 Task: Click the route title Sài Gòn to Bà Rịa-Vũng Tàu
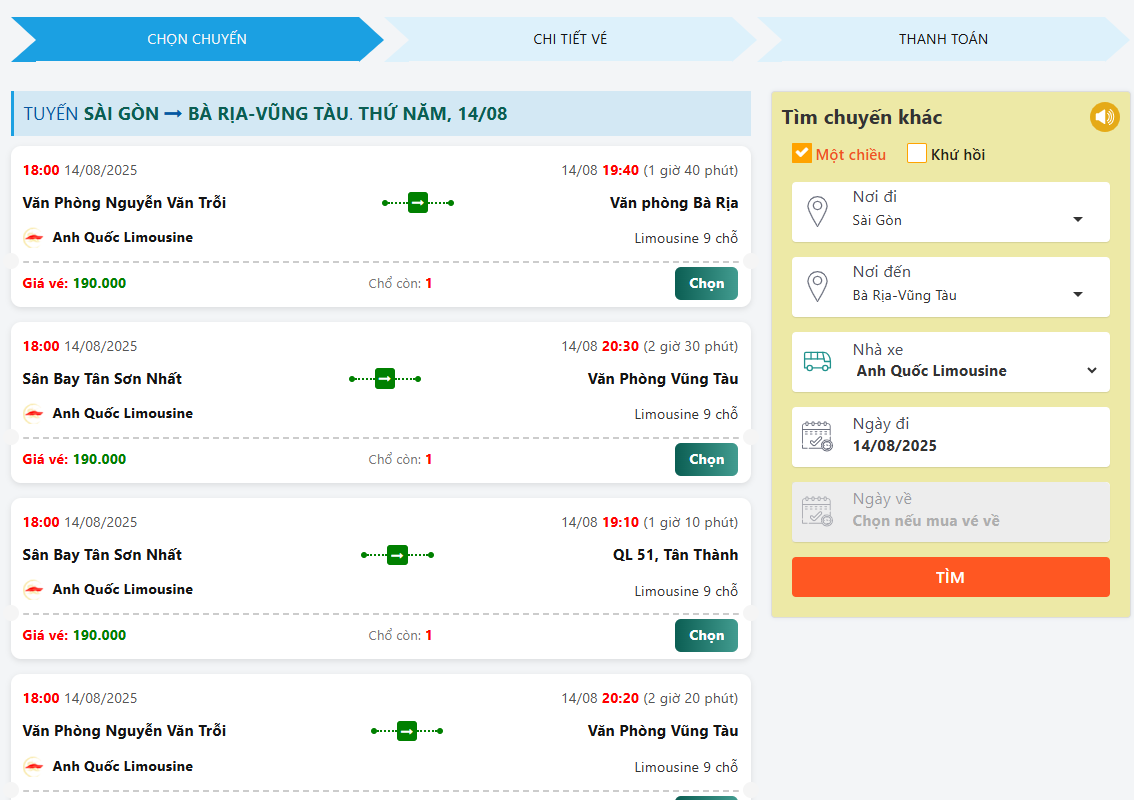pyautogui.click(x=265, y=114)
